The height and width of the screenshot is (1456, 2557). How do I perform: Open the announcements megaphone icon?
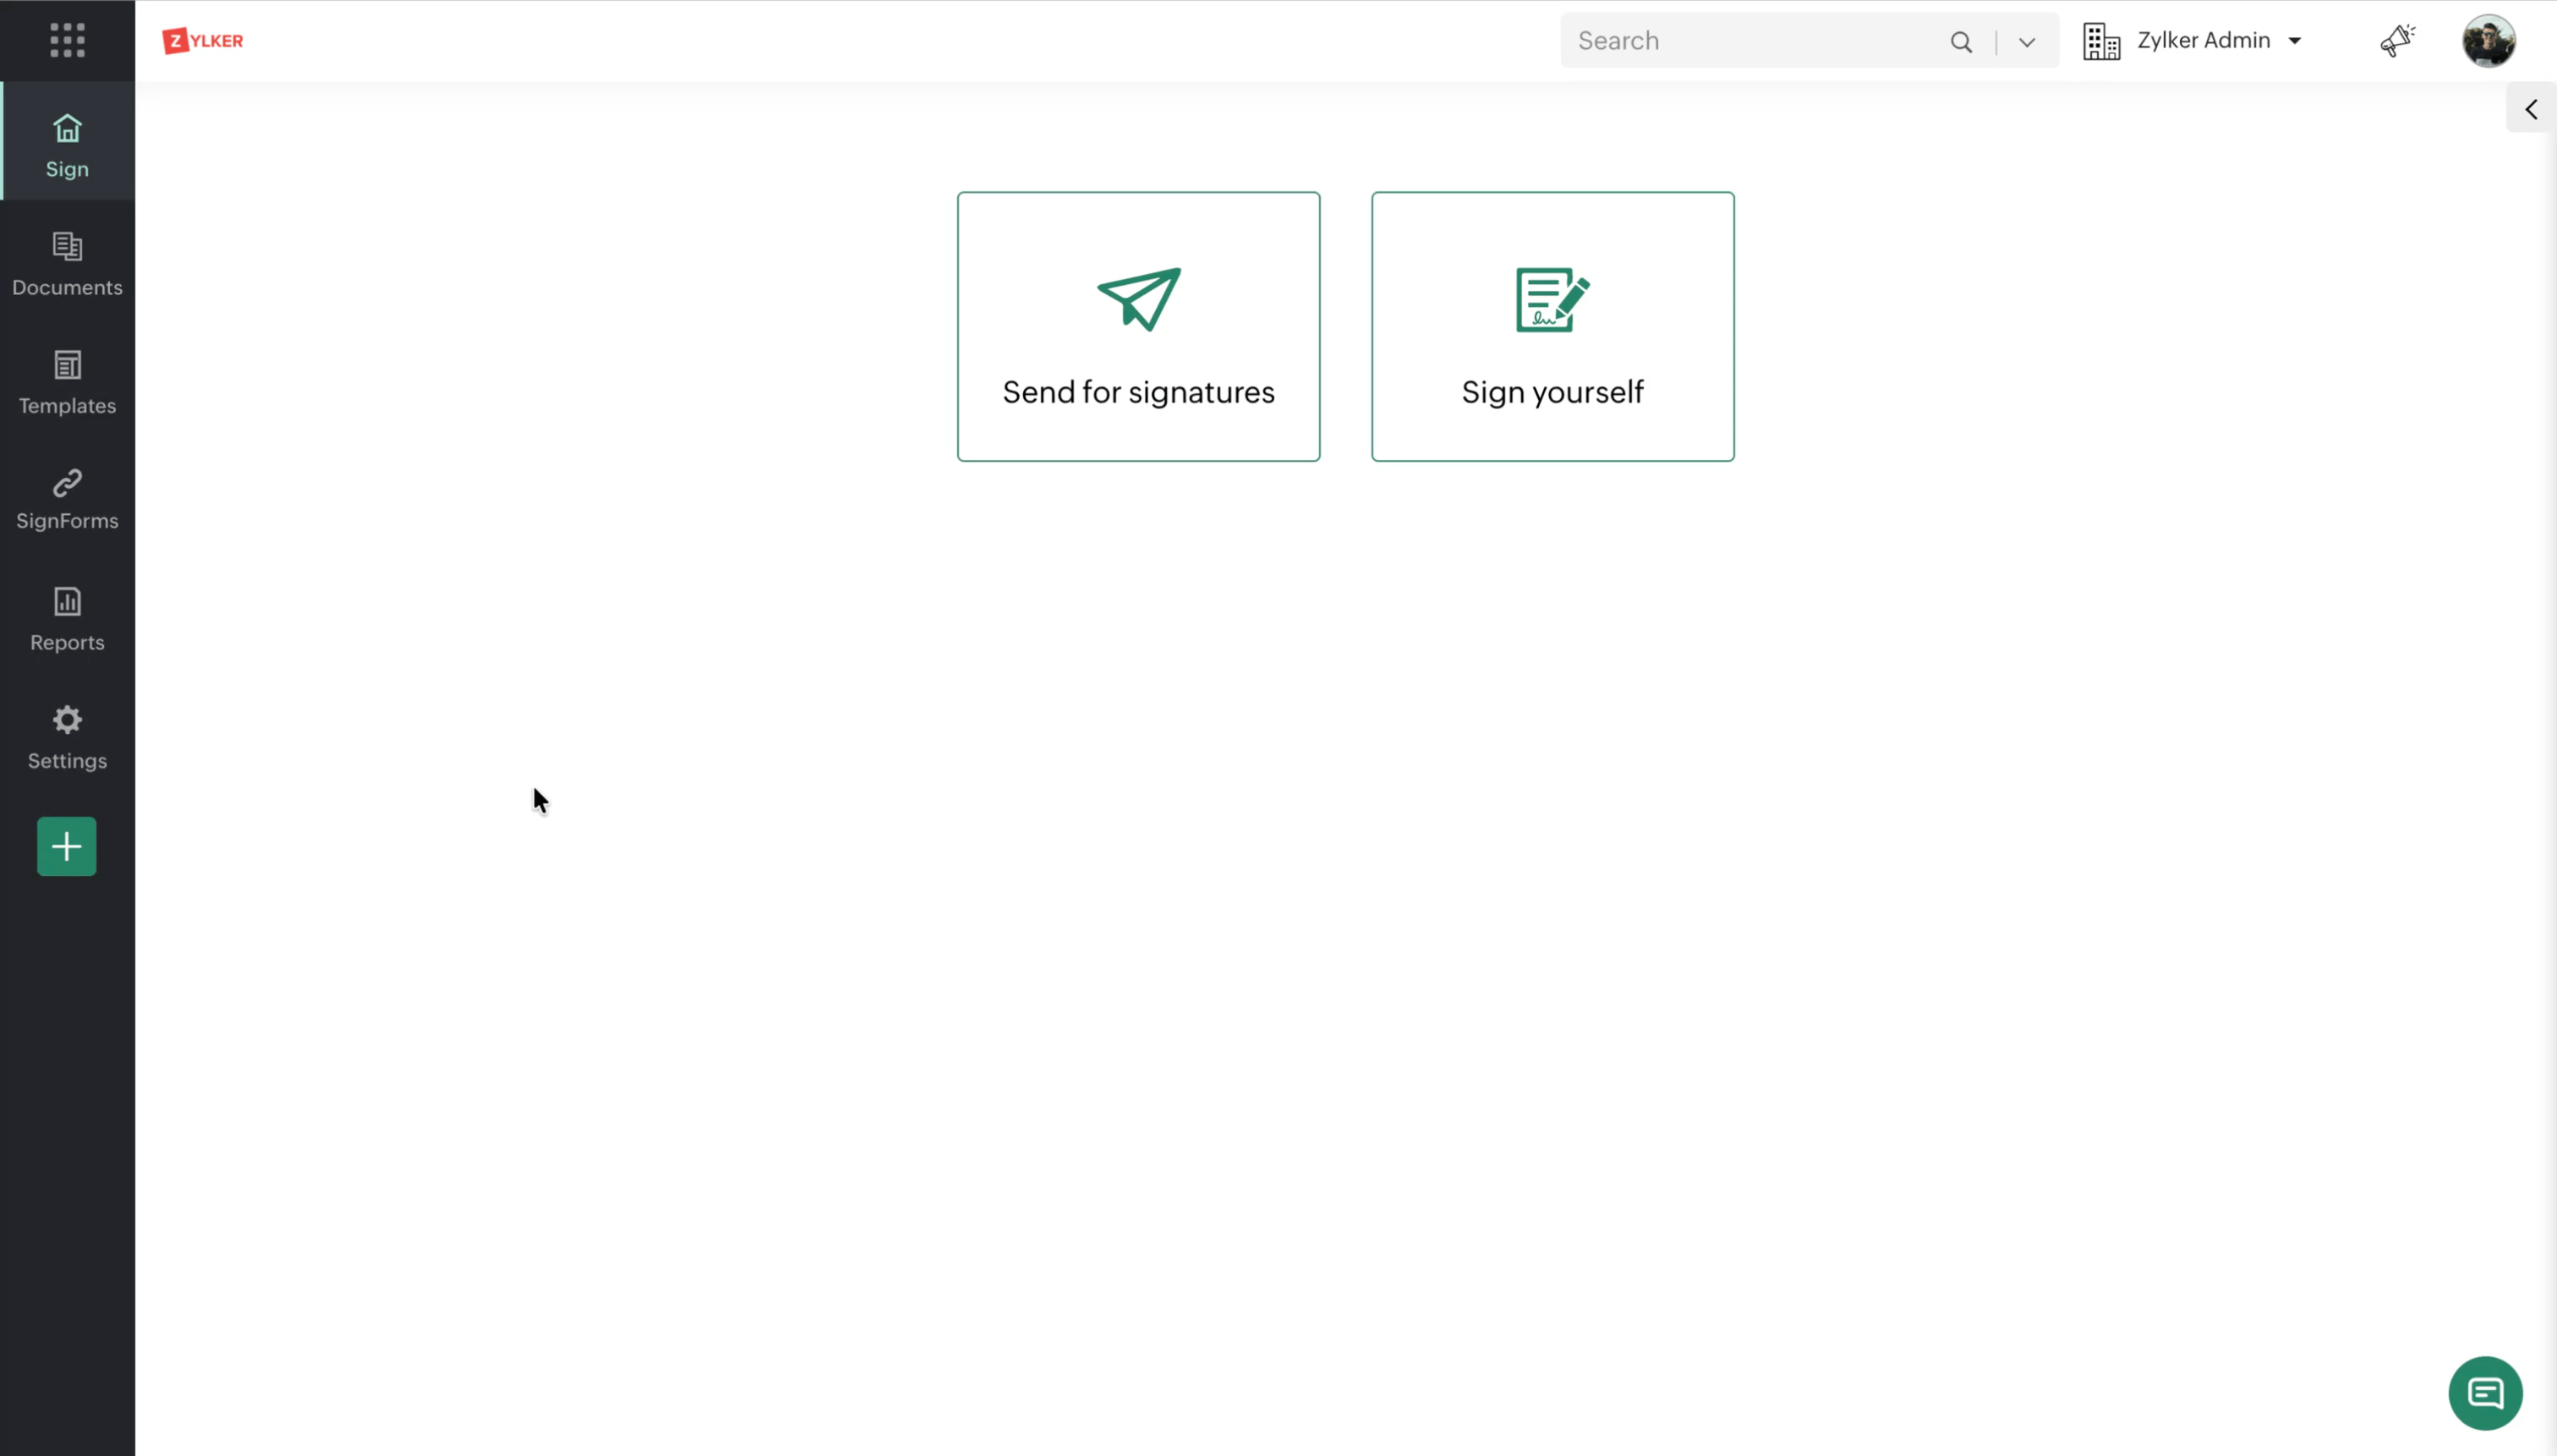click(x=2397, y=41)
